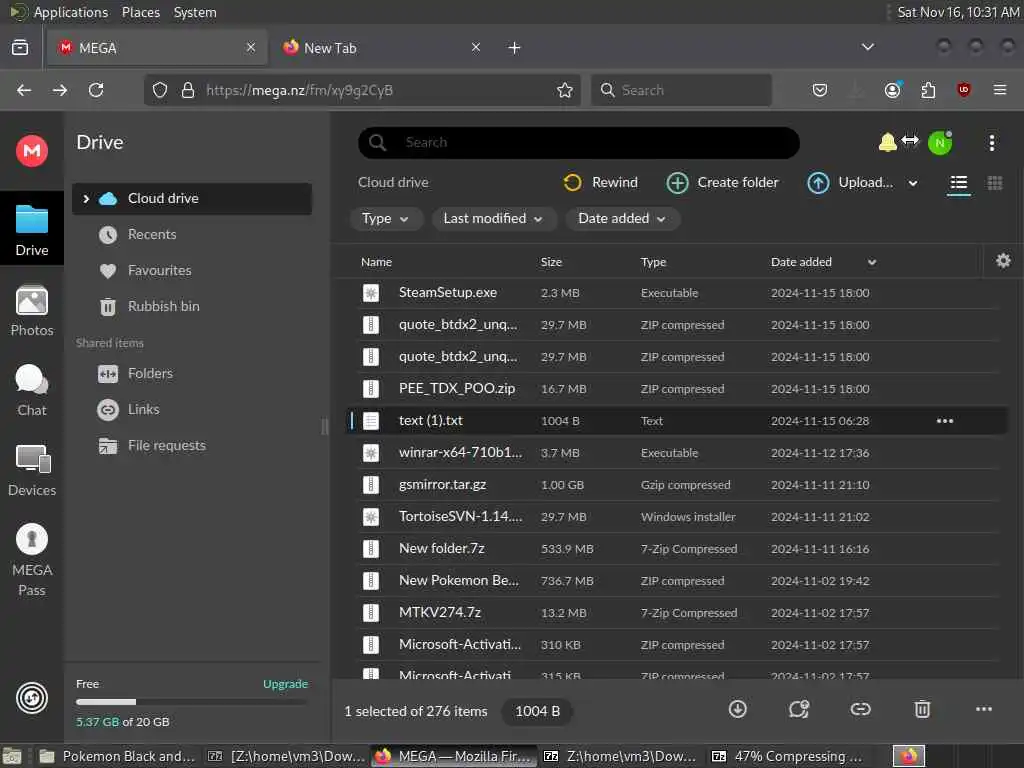Viewport: 1024px width, 768px height.
Task: Click the Upload button
Action: point(851,183)
